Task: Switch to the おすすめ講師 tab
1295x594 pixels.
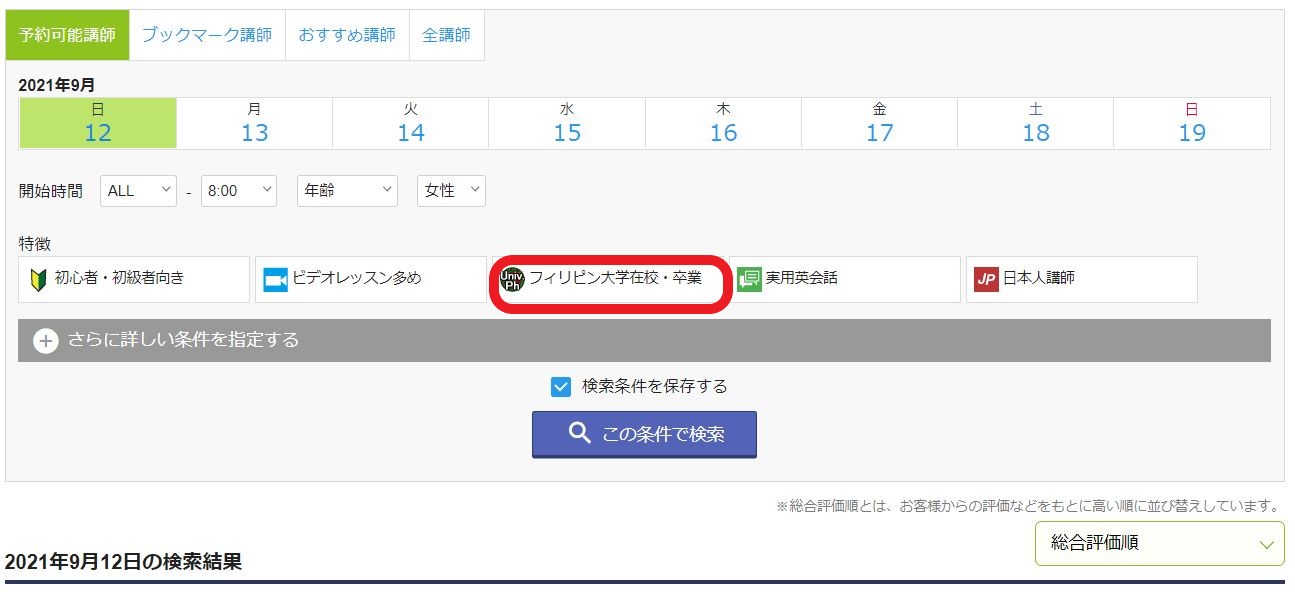Action: 347,35
